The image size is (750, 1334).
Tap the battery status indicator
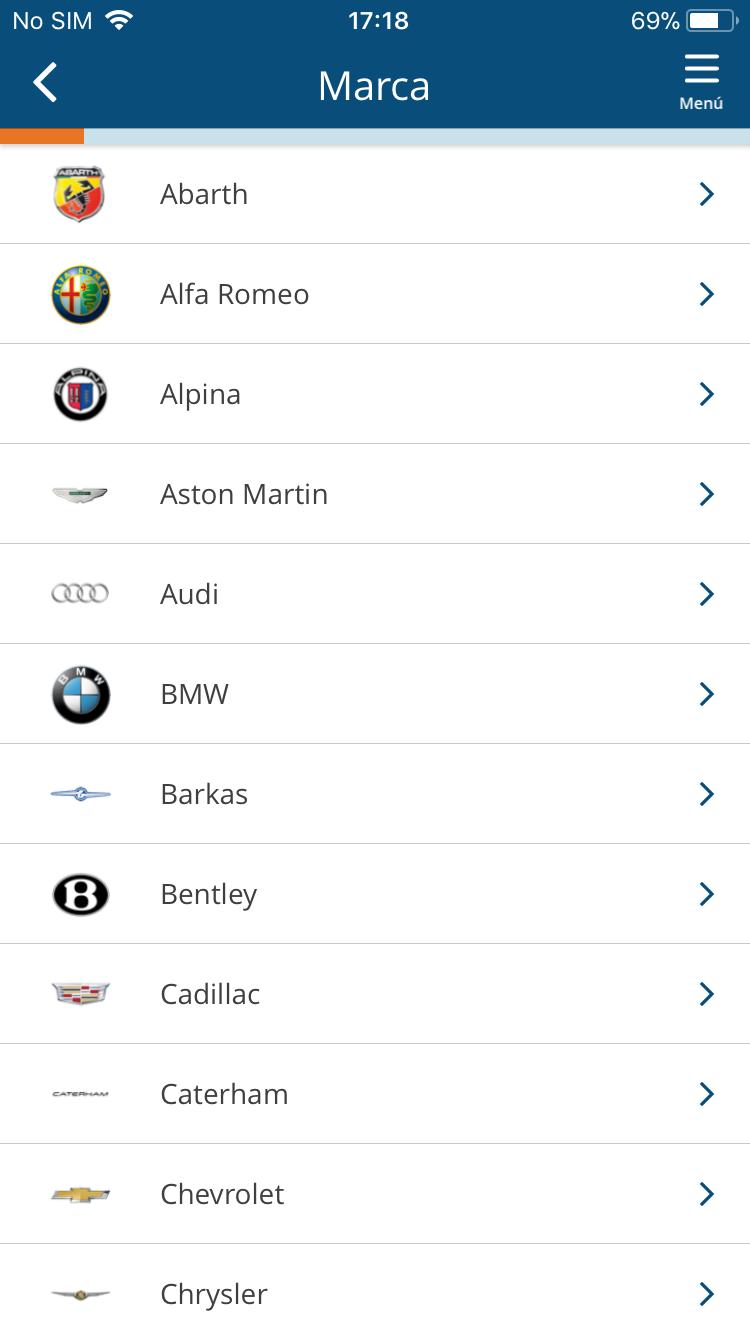pos(710,21)
